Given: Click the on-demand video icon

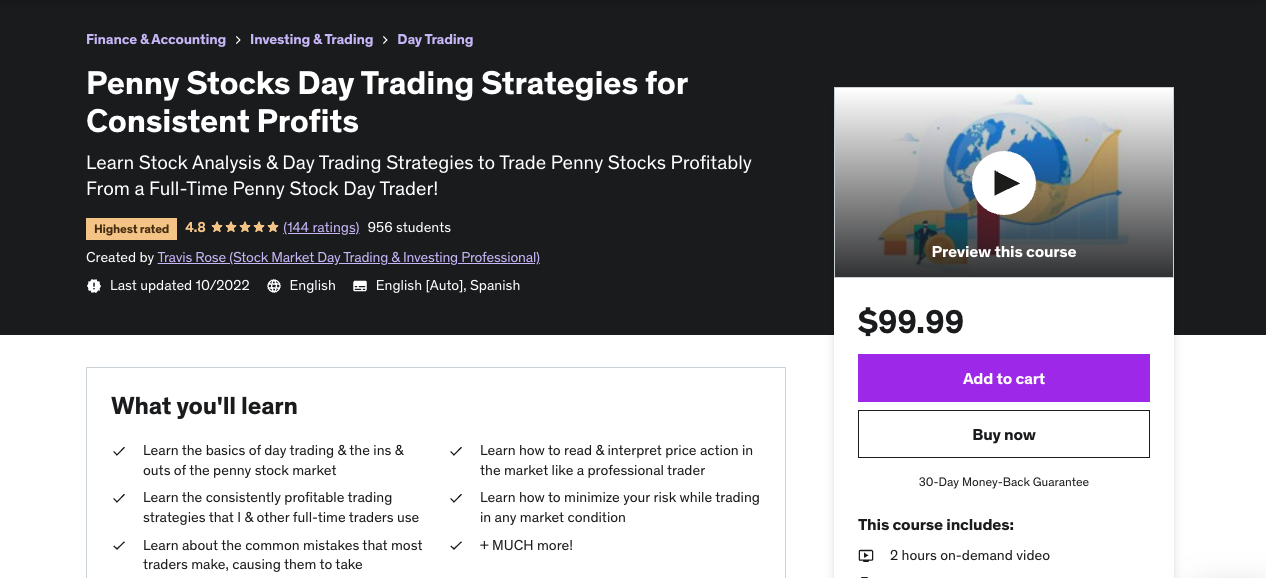Looking at the screenshot, I should 866,555.
